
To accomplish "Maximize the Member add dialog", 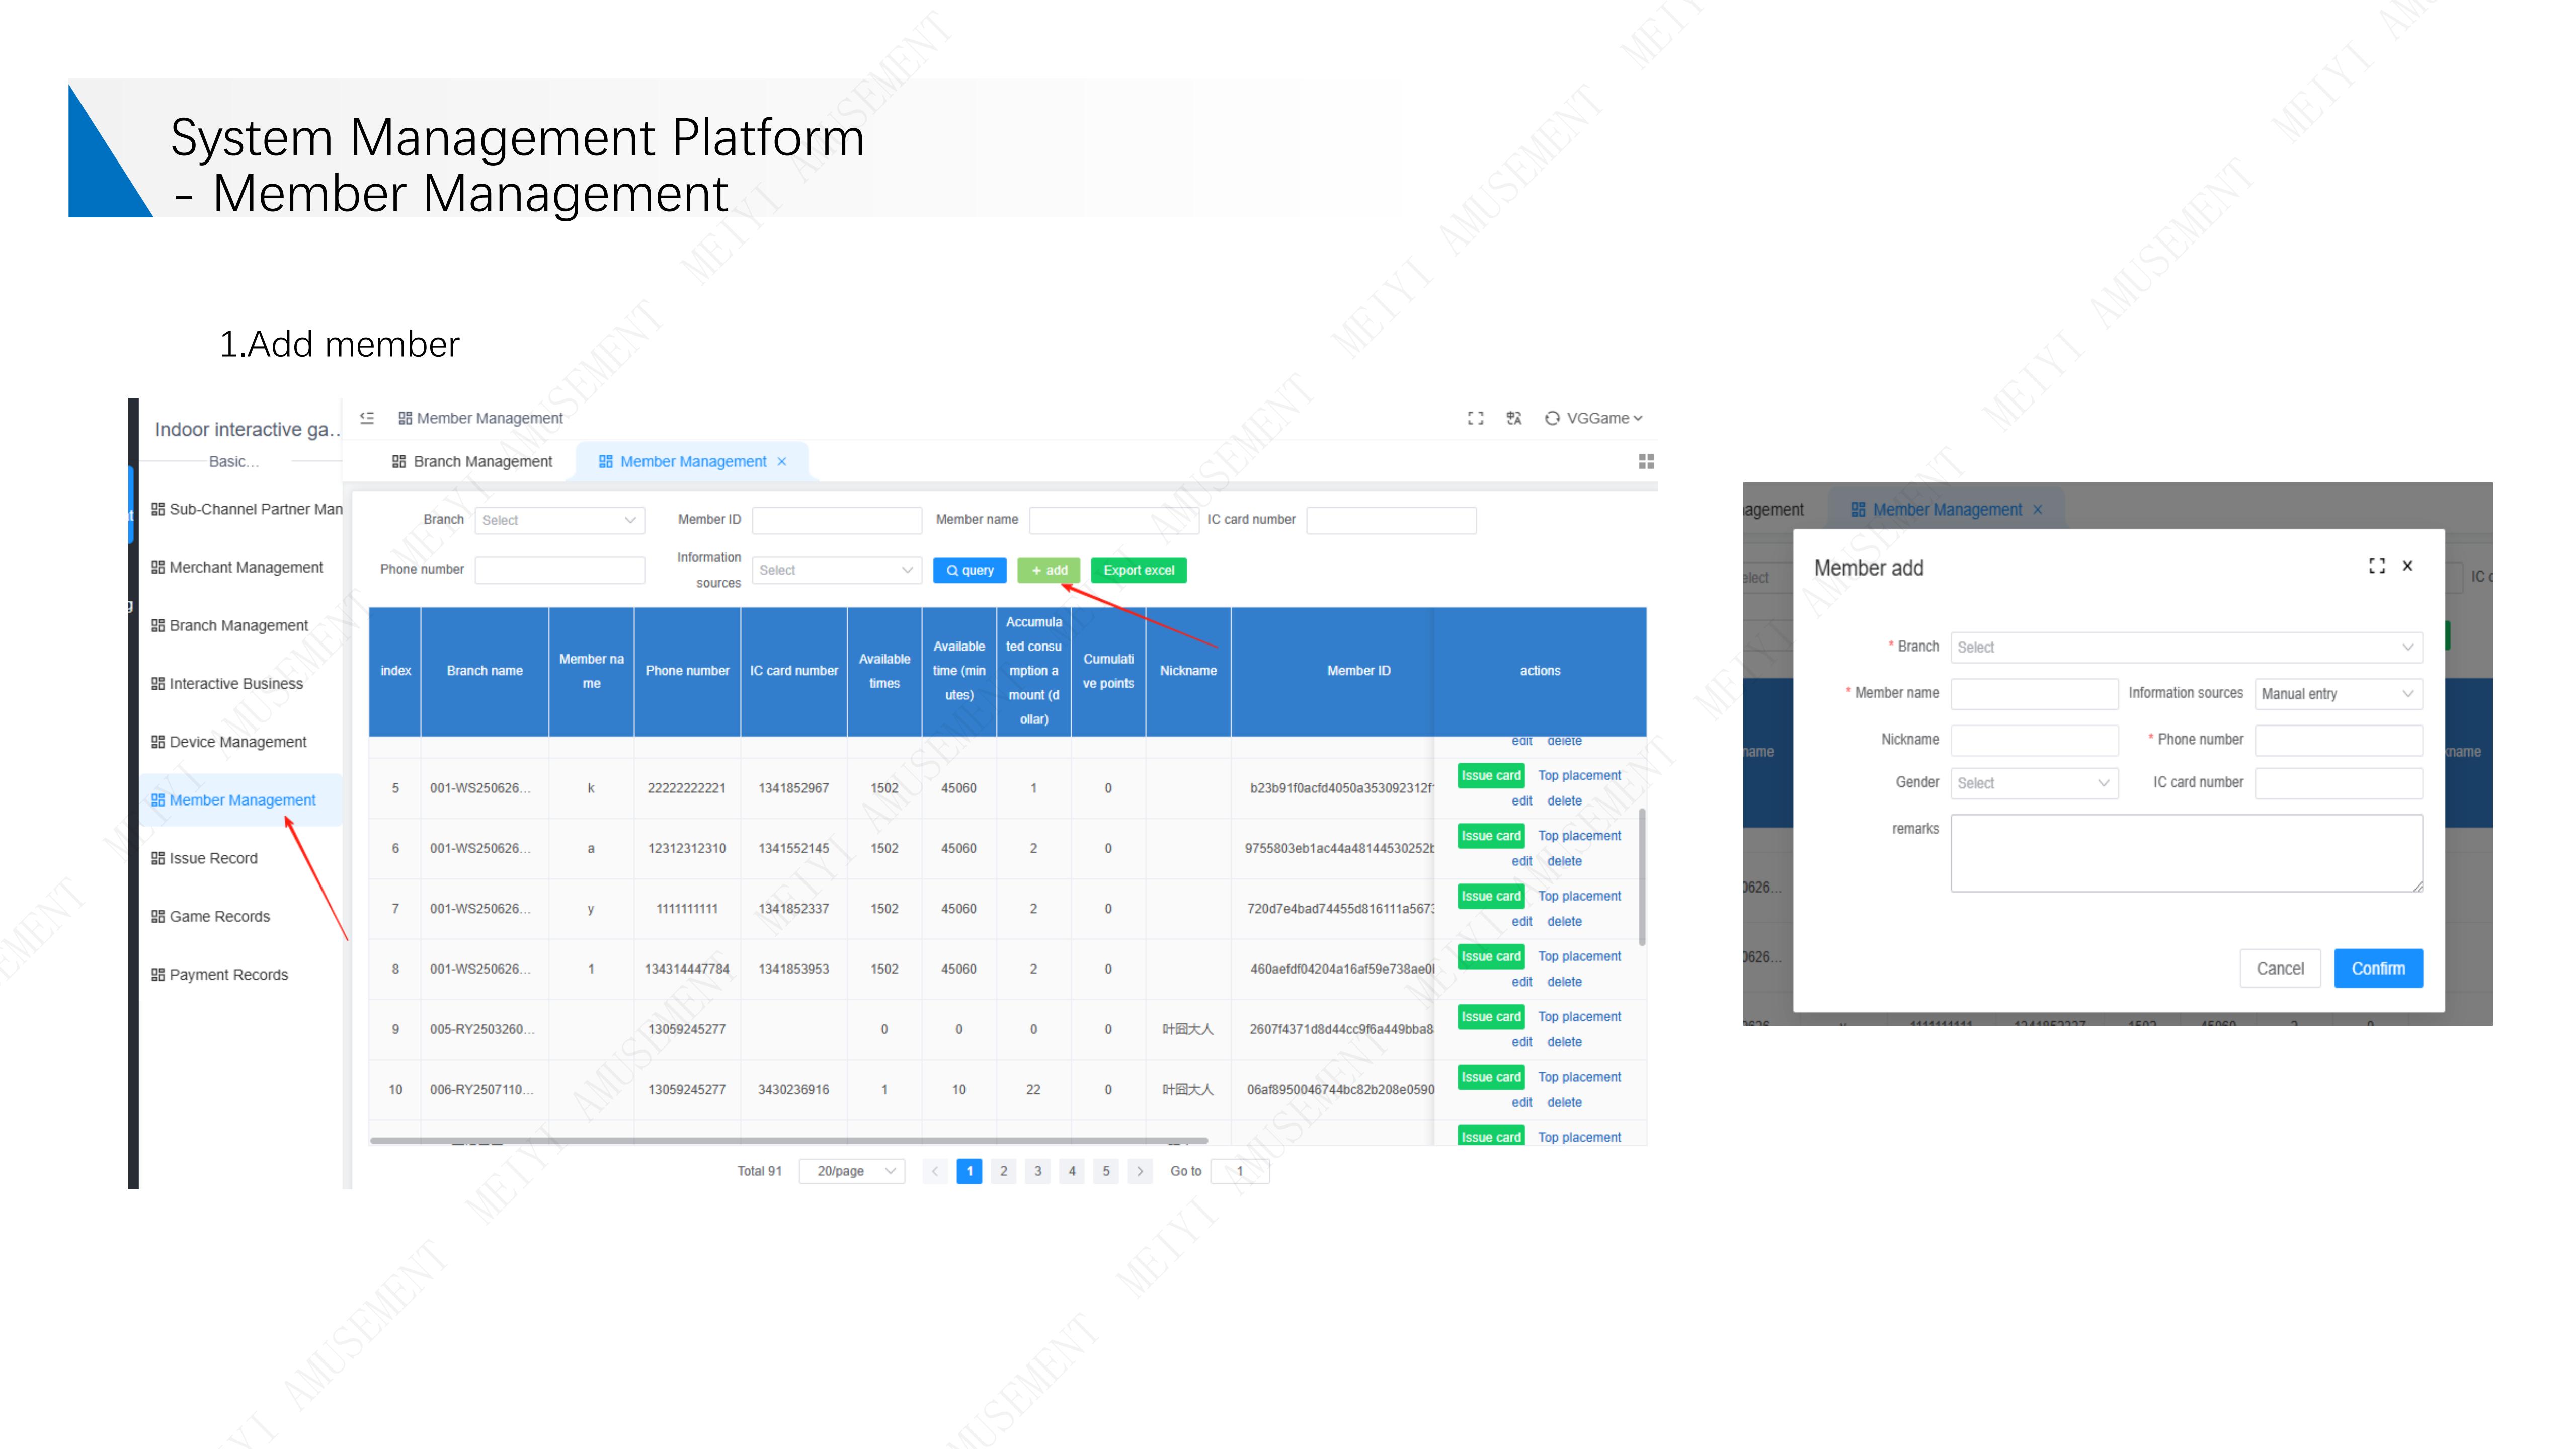I will (2377, 566).
